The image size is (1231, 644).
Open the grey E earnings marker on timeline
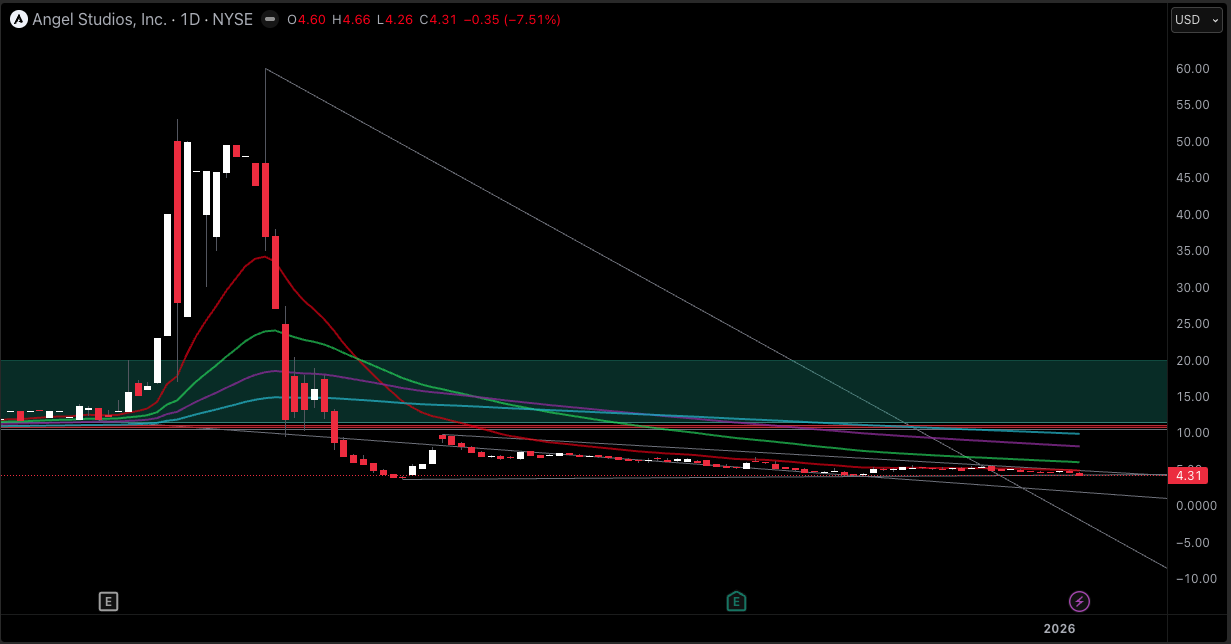[x=107, y=601]
